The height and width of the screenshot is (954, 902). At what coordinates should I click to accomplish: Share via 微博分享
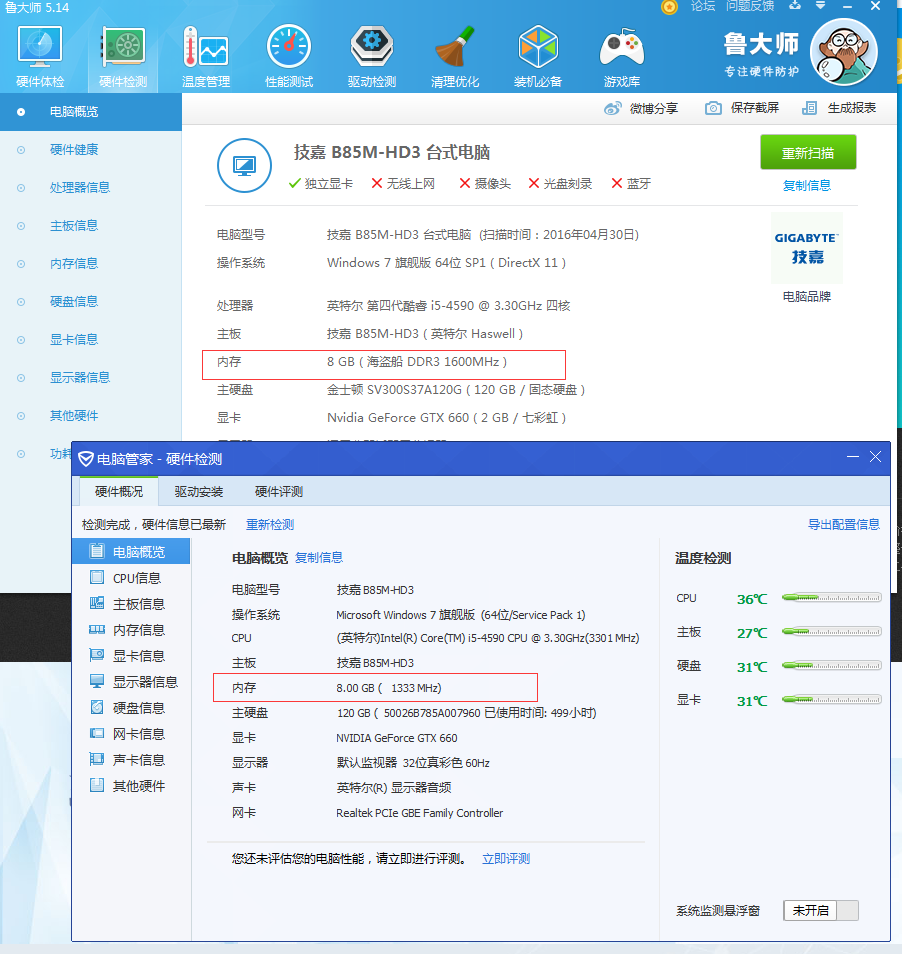tap(640, 108)
